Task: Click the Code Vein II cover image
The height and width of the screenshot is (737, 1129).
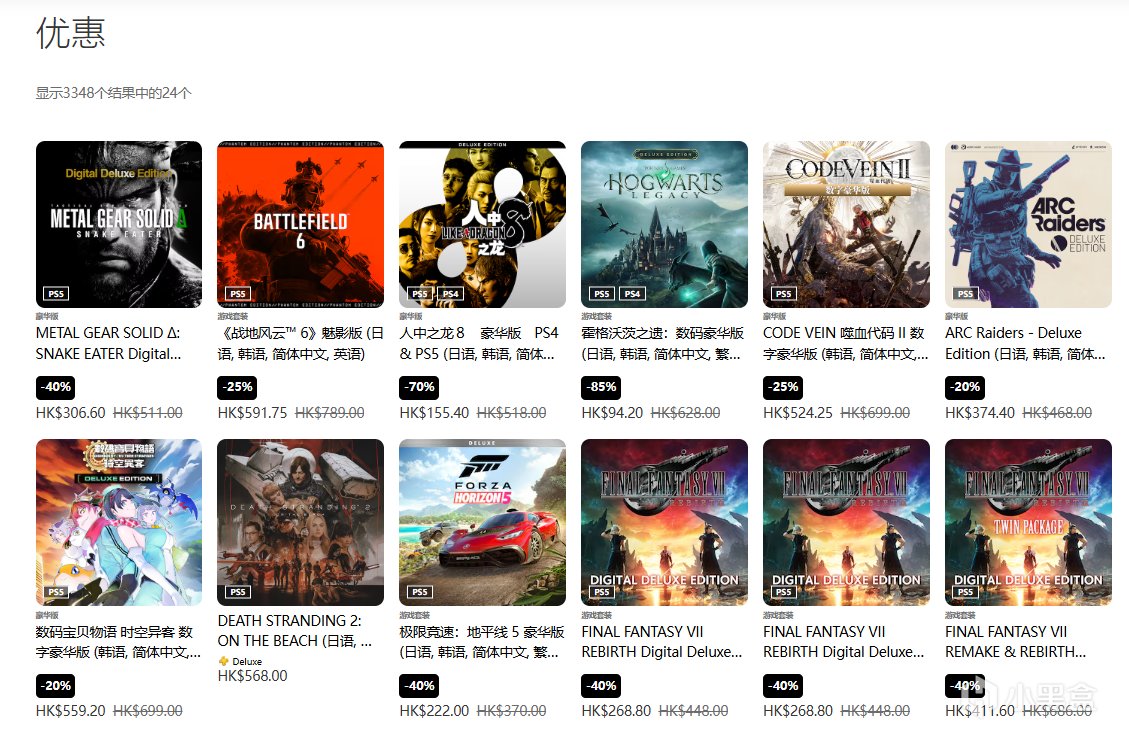Action: pos(846,224)
